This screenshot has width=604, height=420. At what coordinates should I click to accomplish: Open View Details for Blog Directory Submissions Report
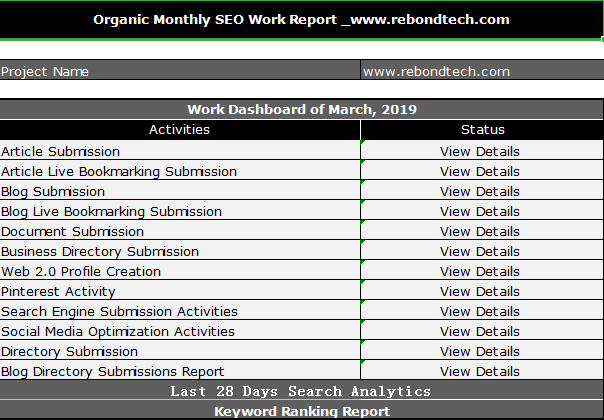(480, 371)
